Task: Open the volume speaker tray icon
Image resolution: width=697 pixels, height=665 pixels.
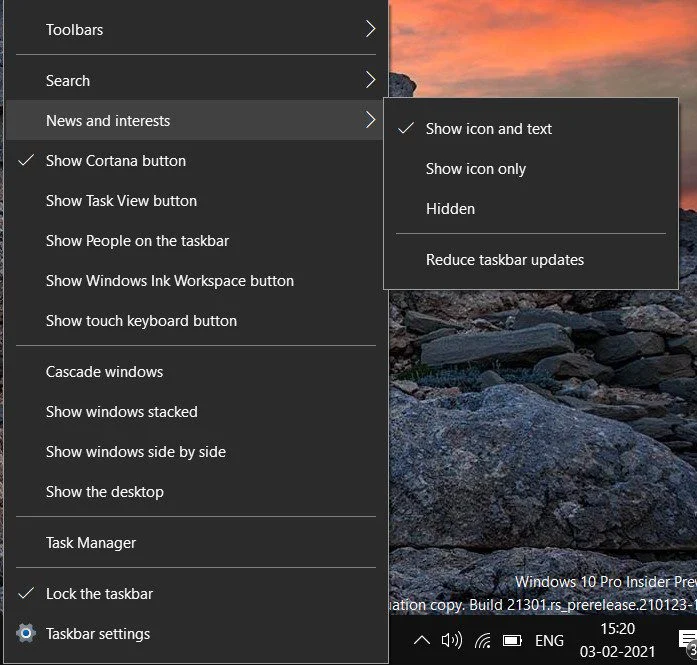Action: point(452,640)
